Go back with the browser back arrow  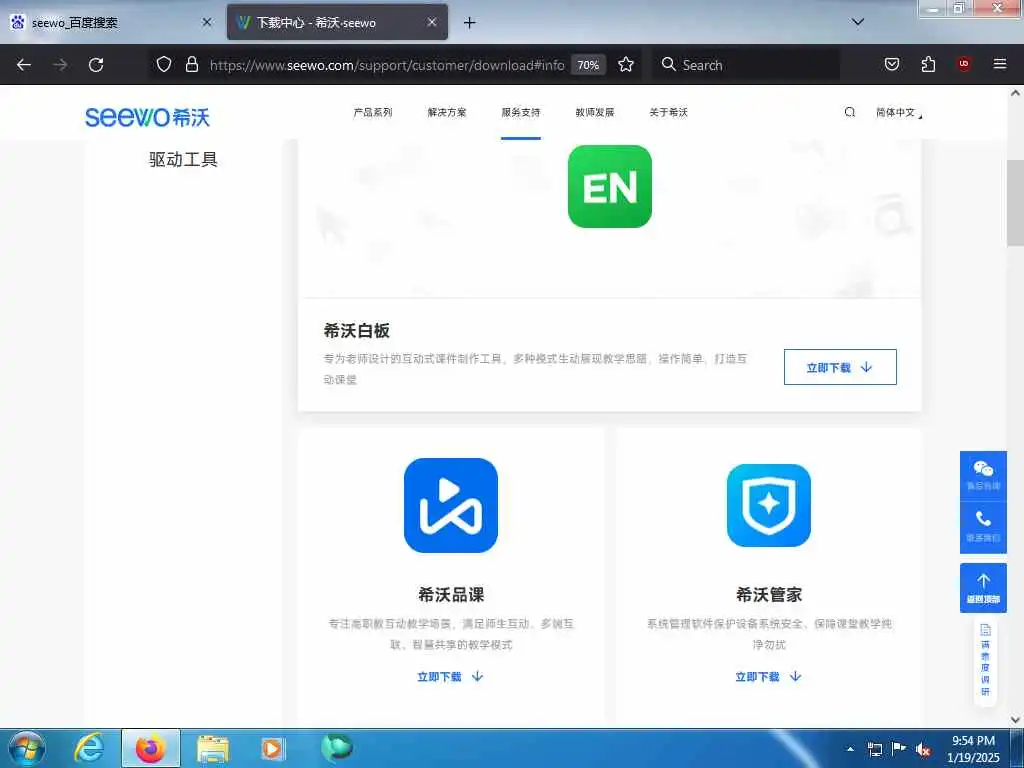pos(24,65)
